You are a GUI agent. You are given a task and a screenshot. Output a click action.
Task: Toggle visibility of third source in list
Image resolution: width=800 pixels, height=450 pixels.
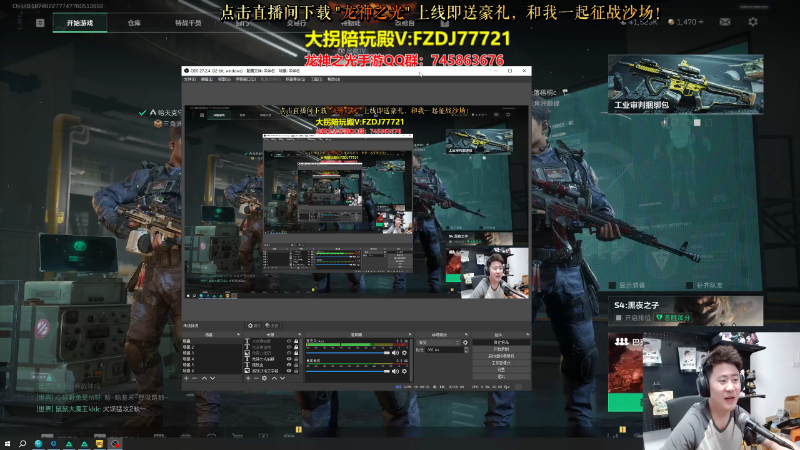pyautogui.click(x=289, y=353)
